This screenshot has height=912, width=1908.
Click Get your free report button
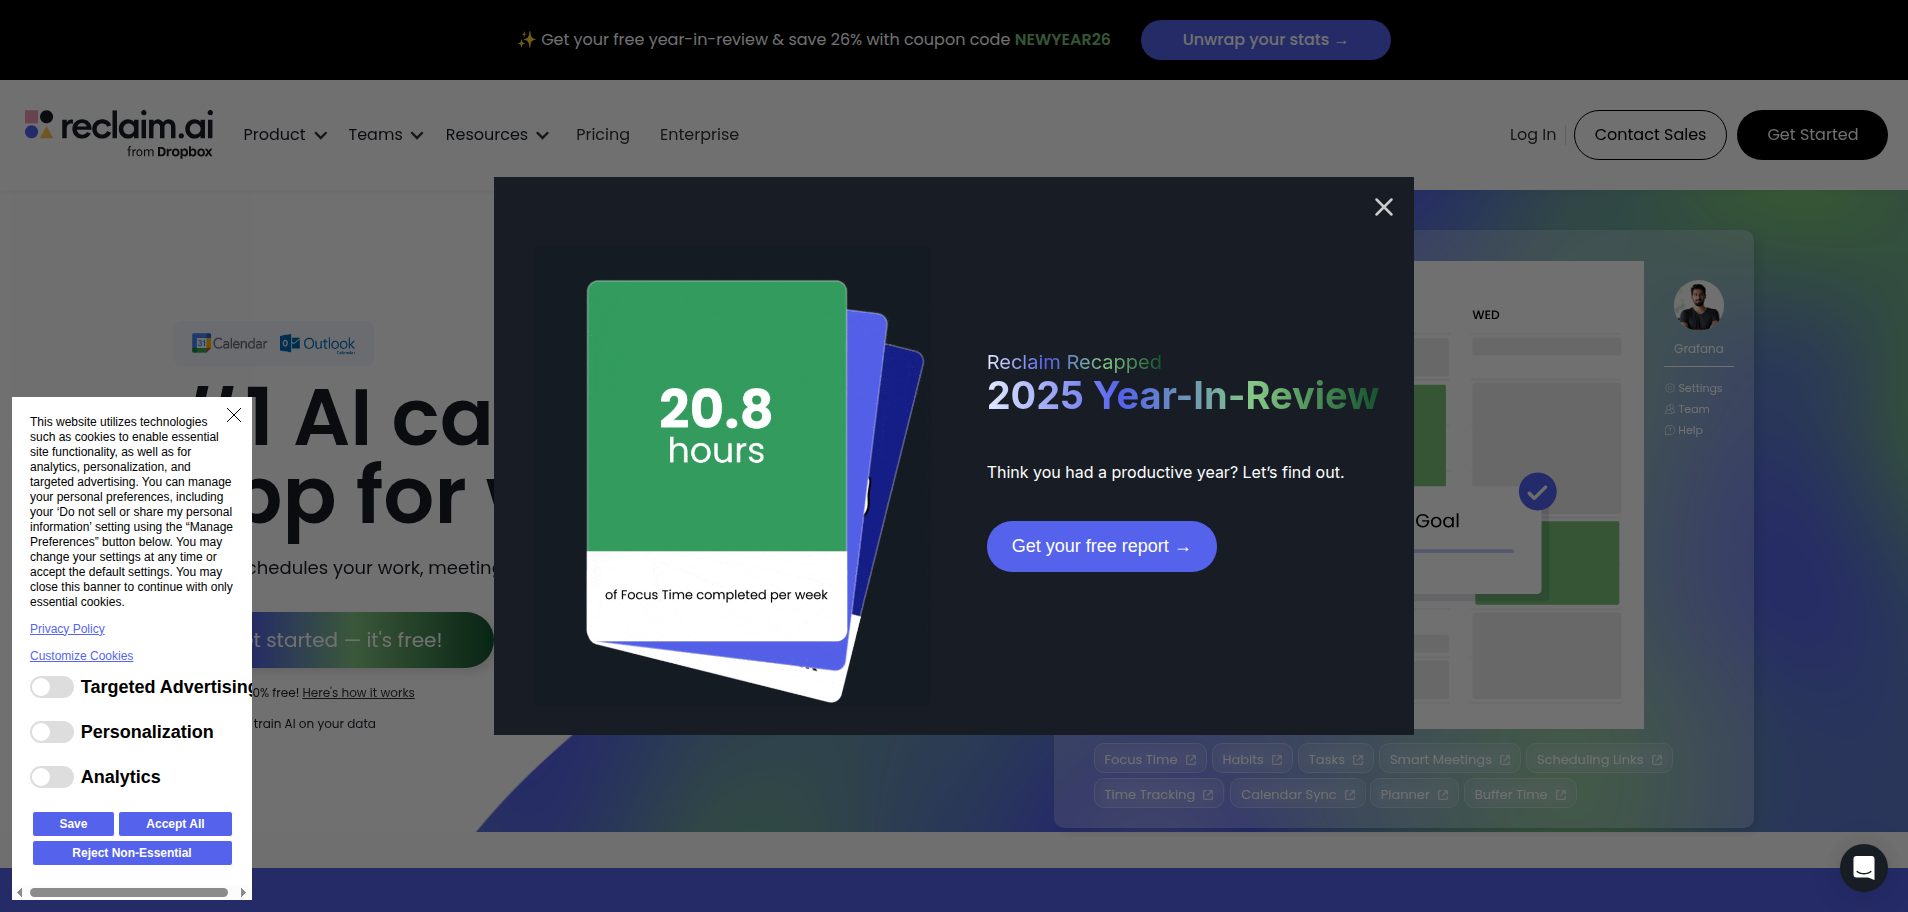tap(1101, 546)
